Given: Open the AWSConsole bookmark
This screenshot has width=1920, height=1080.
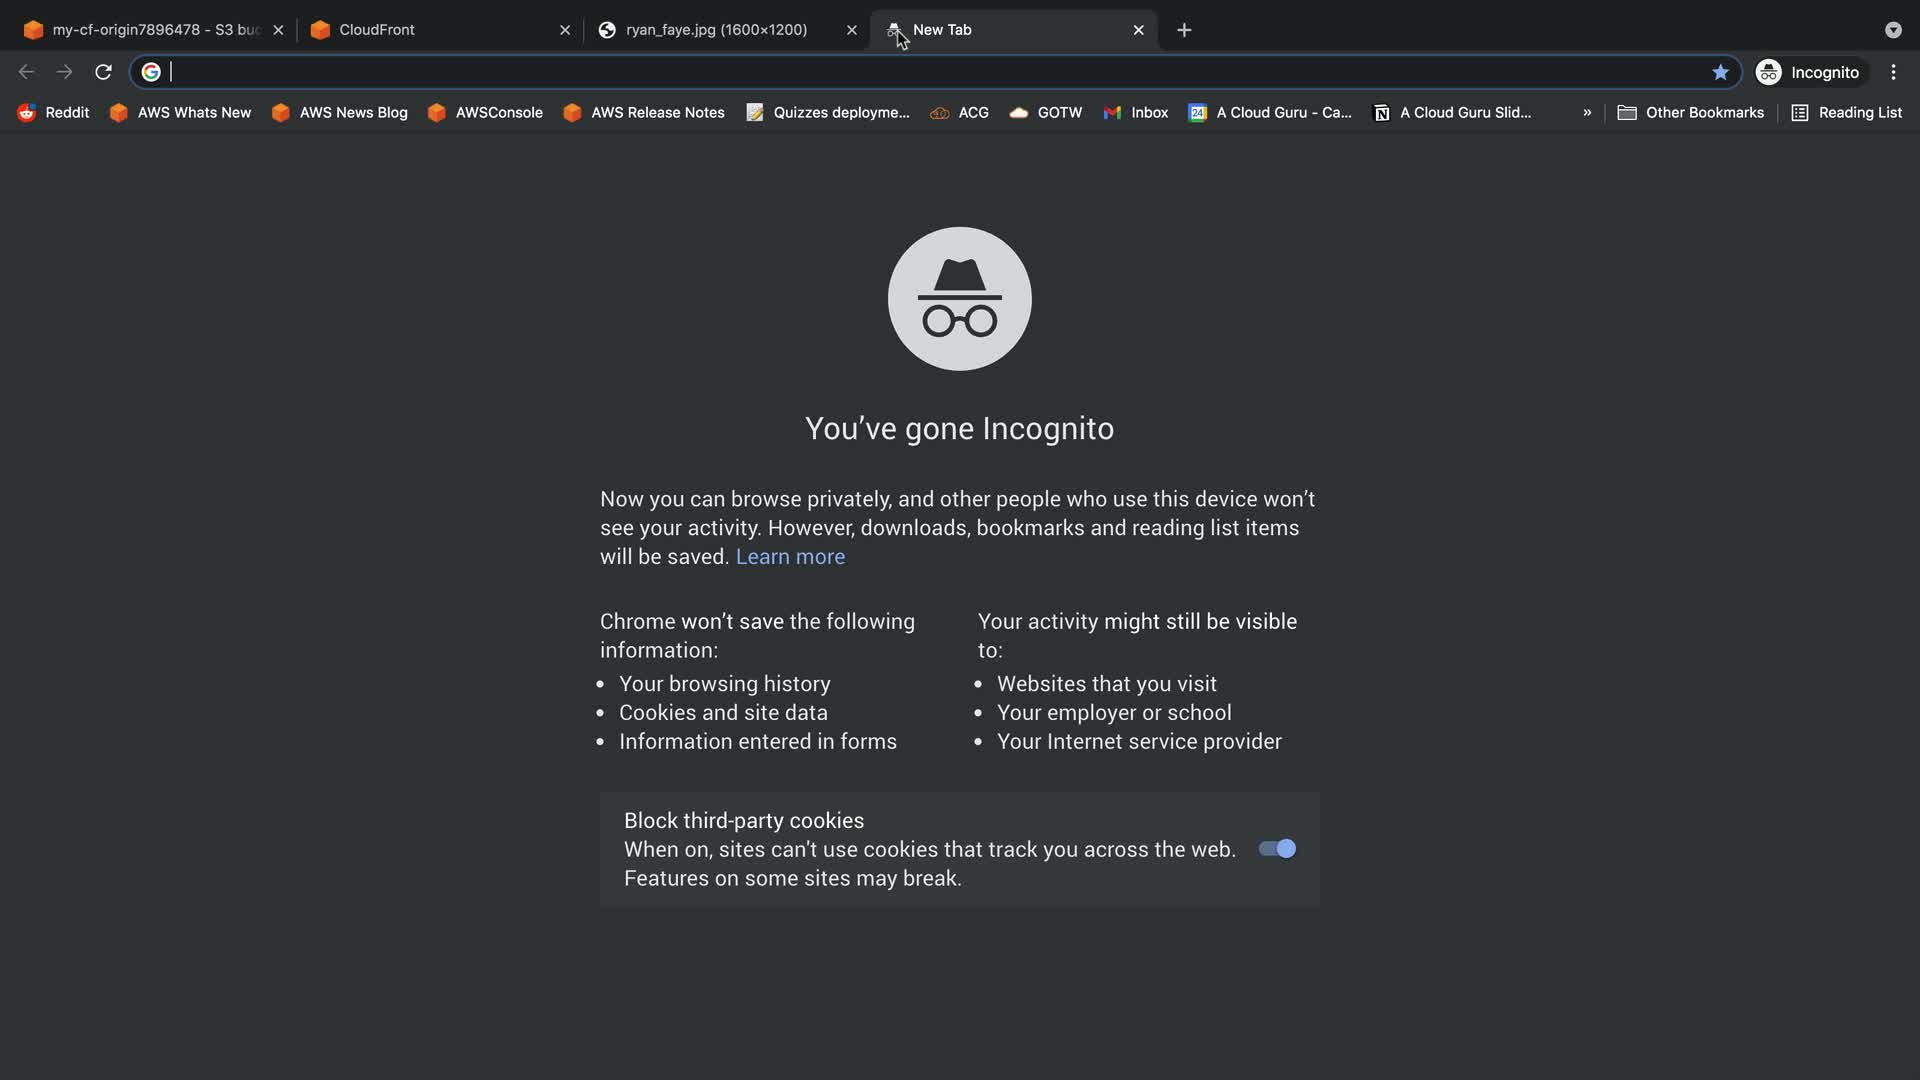Looking at the screenshot, I should pos(486,113).
